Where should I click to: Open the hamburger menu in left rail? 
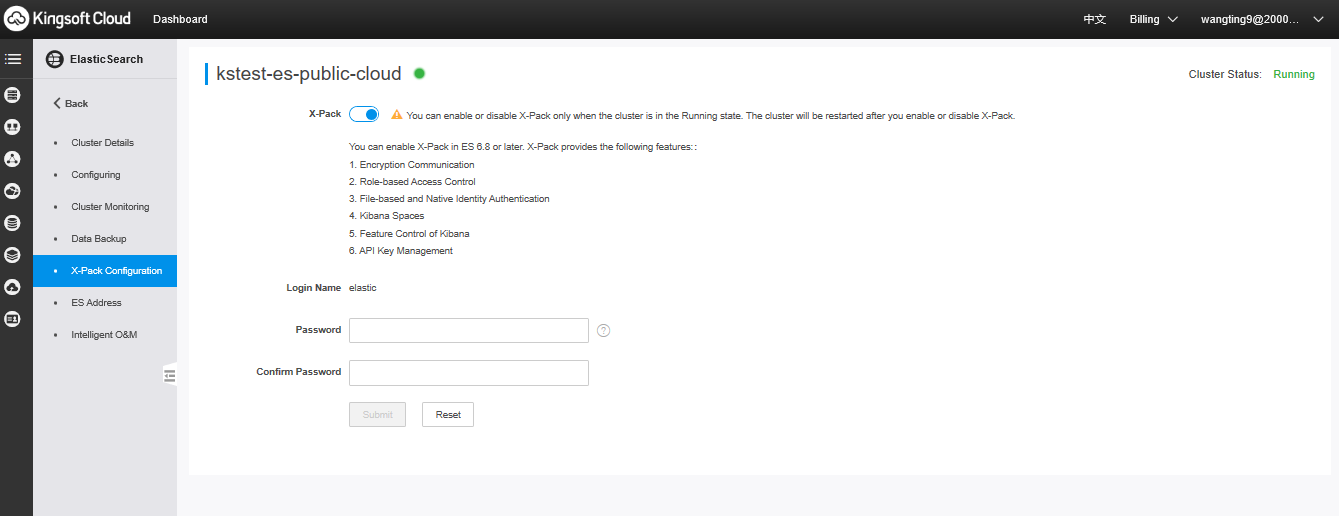coord(13,59)
